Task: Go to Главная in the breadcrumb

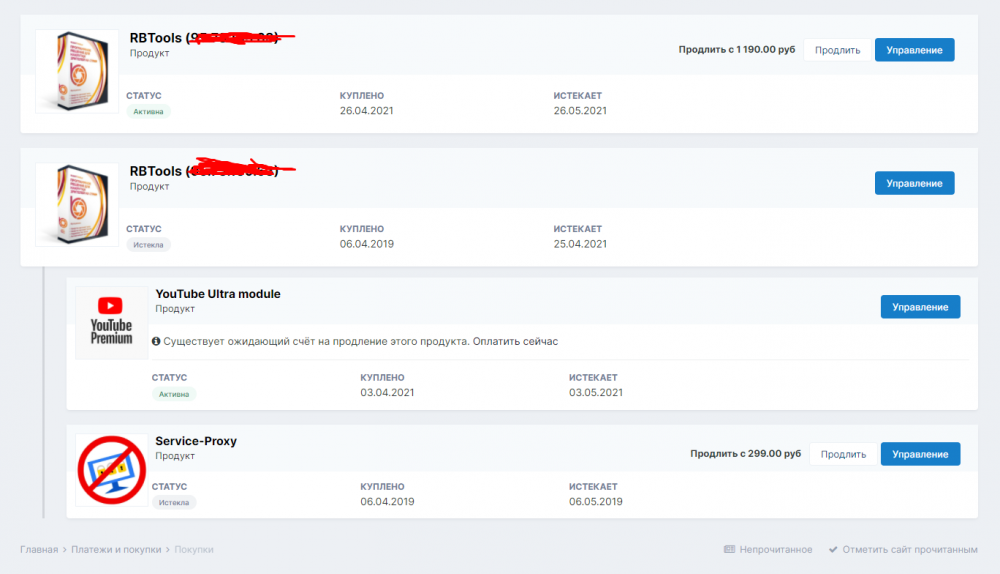Action: click(39, 549)
